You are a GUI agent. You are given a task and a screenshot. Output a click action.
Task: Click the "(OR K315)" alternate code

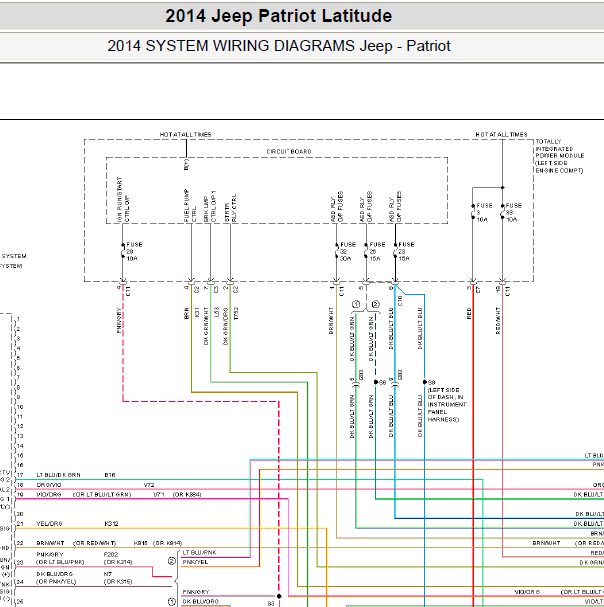pyautogui.click(x=118, y=581)
